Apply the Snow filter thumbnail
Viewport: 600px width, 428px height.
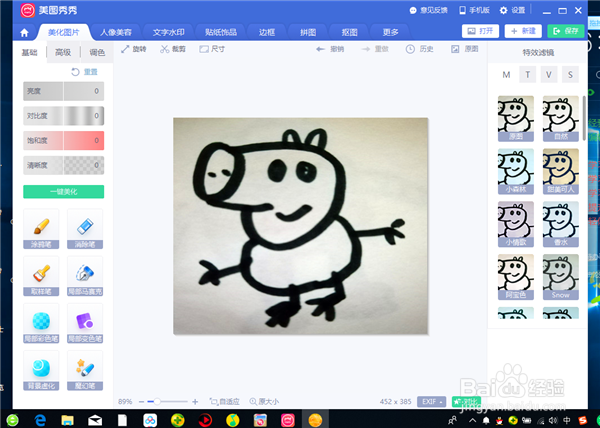point(561,277)
